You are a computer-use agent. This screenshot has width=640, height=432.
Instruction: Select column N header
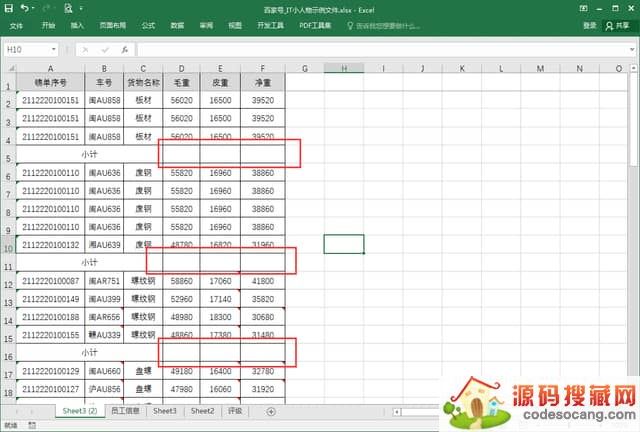(x=579, y=68)
